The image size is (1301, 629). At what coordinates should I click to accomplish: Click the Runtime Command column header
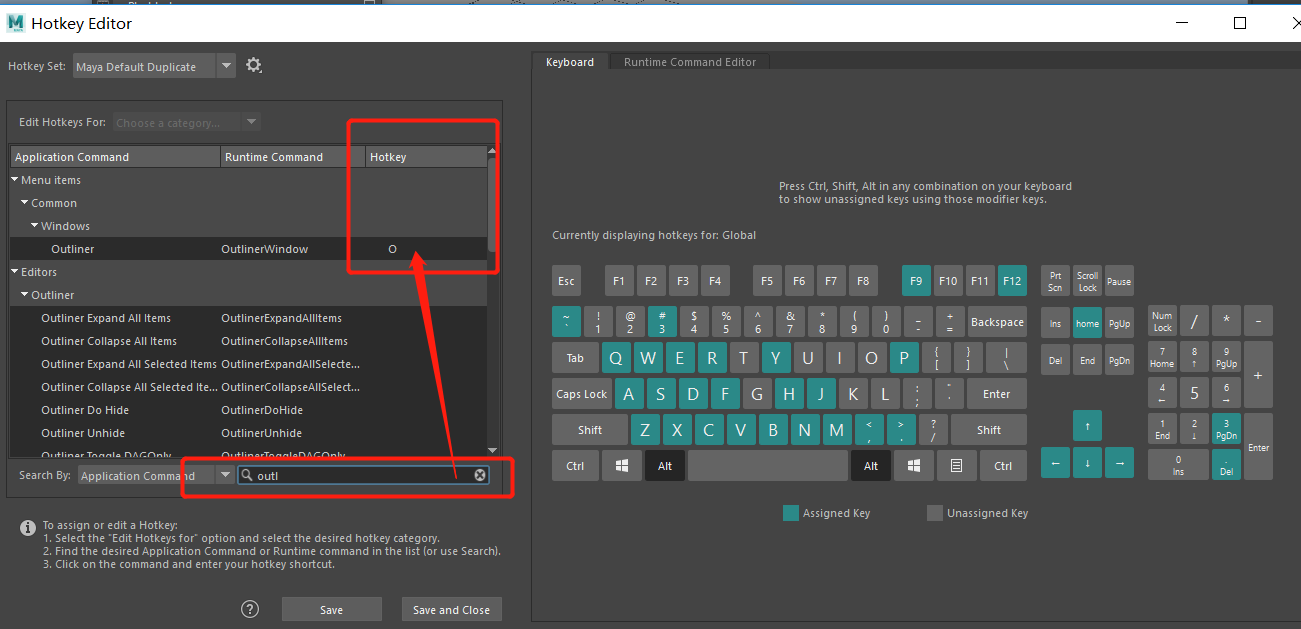(293, 157)
